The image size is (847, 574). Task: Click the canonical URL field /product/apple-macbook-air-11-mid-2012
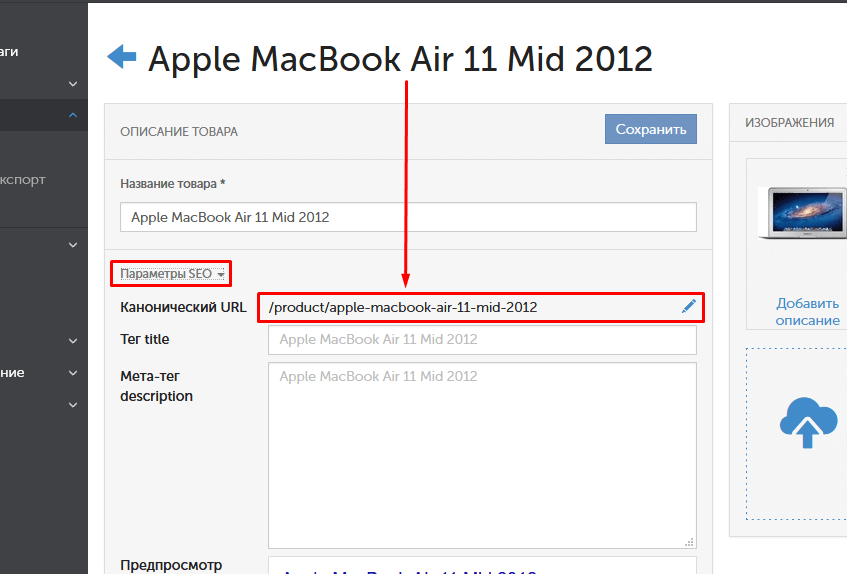[x=481, y=308]
